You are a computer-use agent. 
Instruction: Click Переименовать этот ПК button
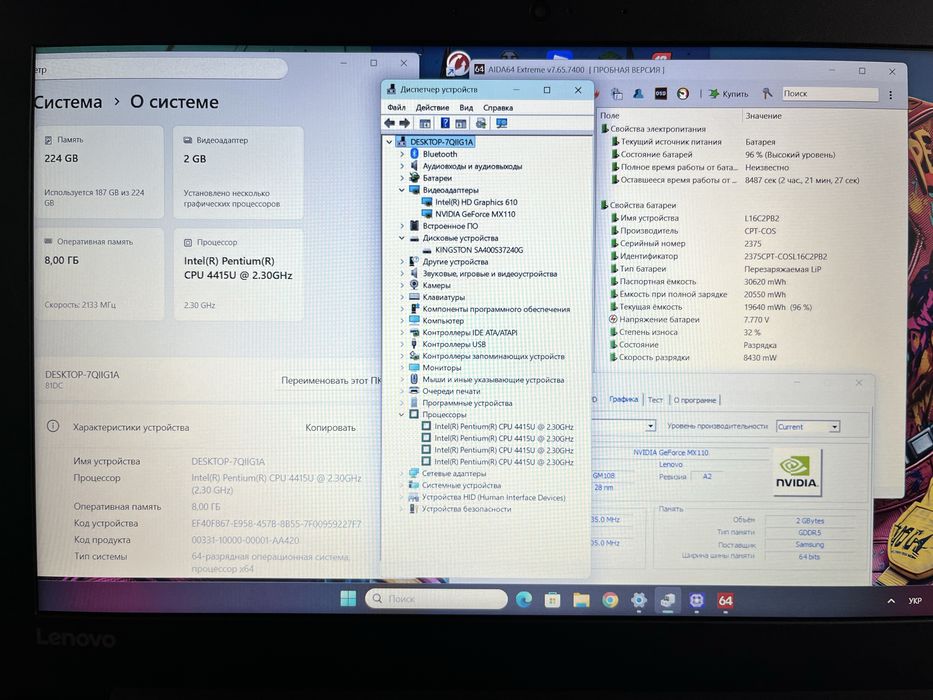point(331,380)
